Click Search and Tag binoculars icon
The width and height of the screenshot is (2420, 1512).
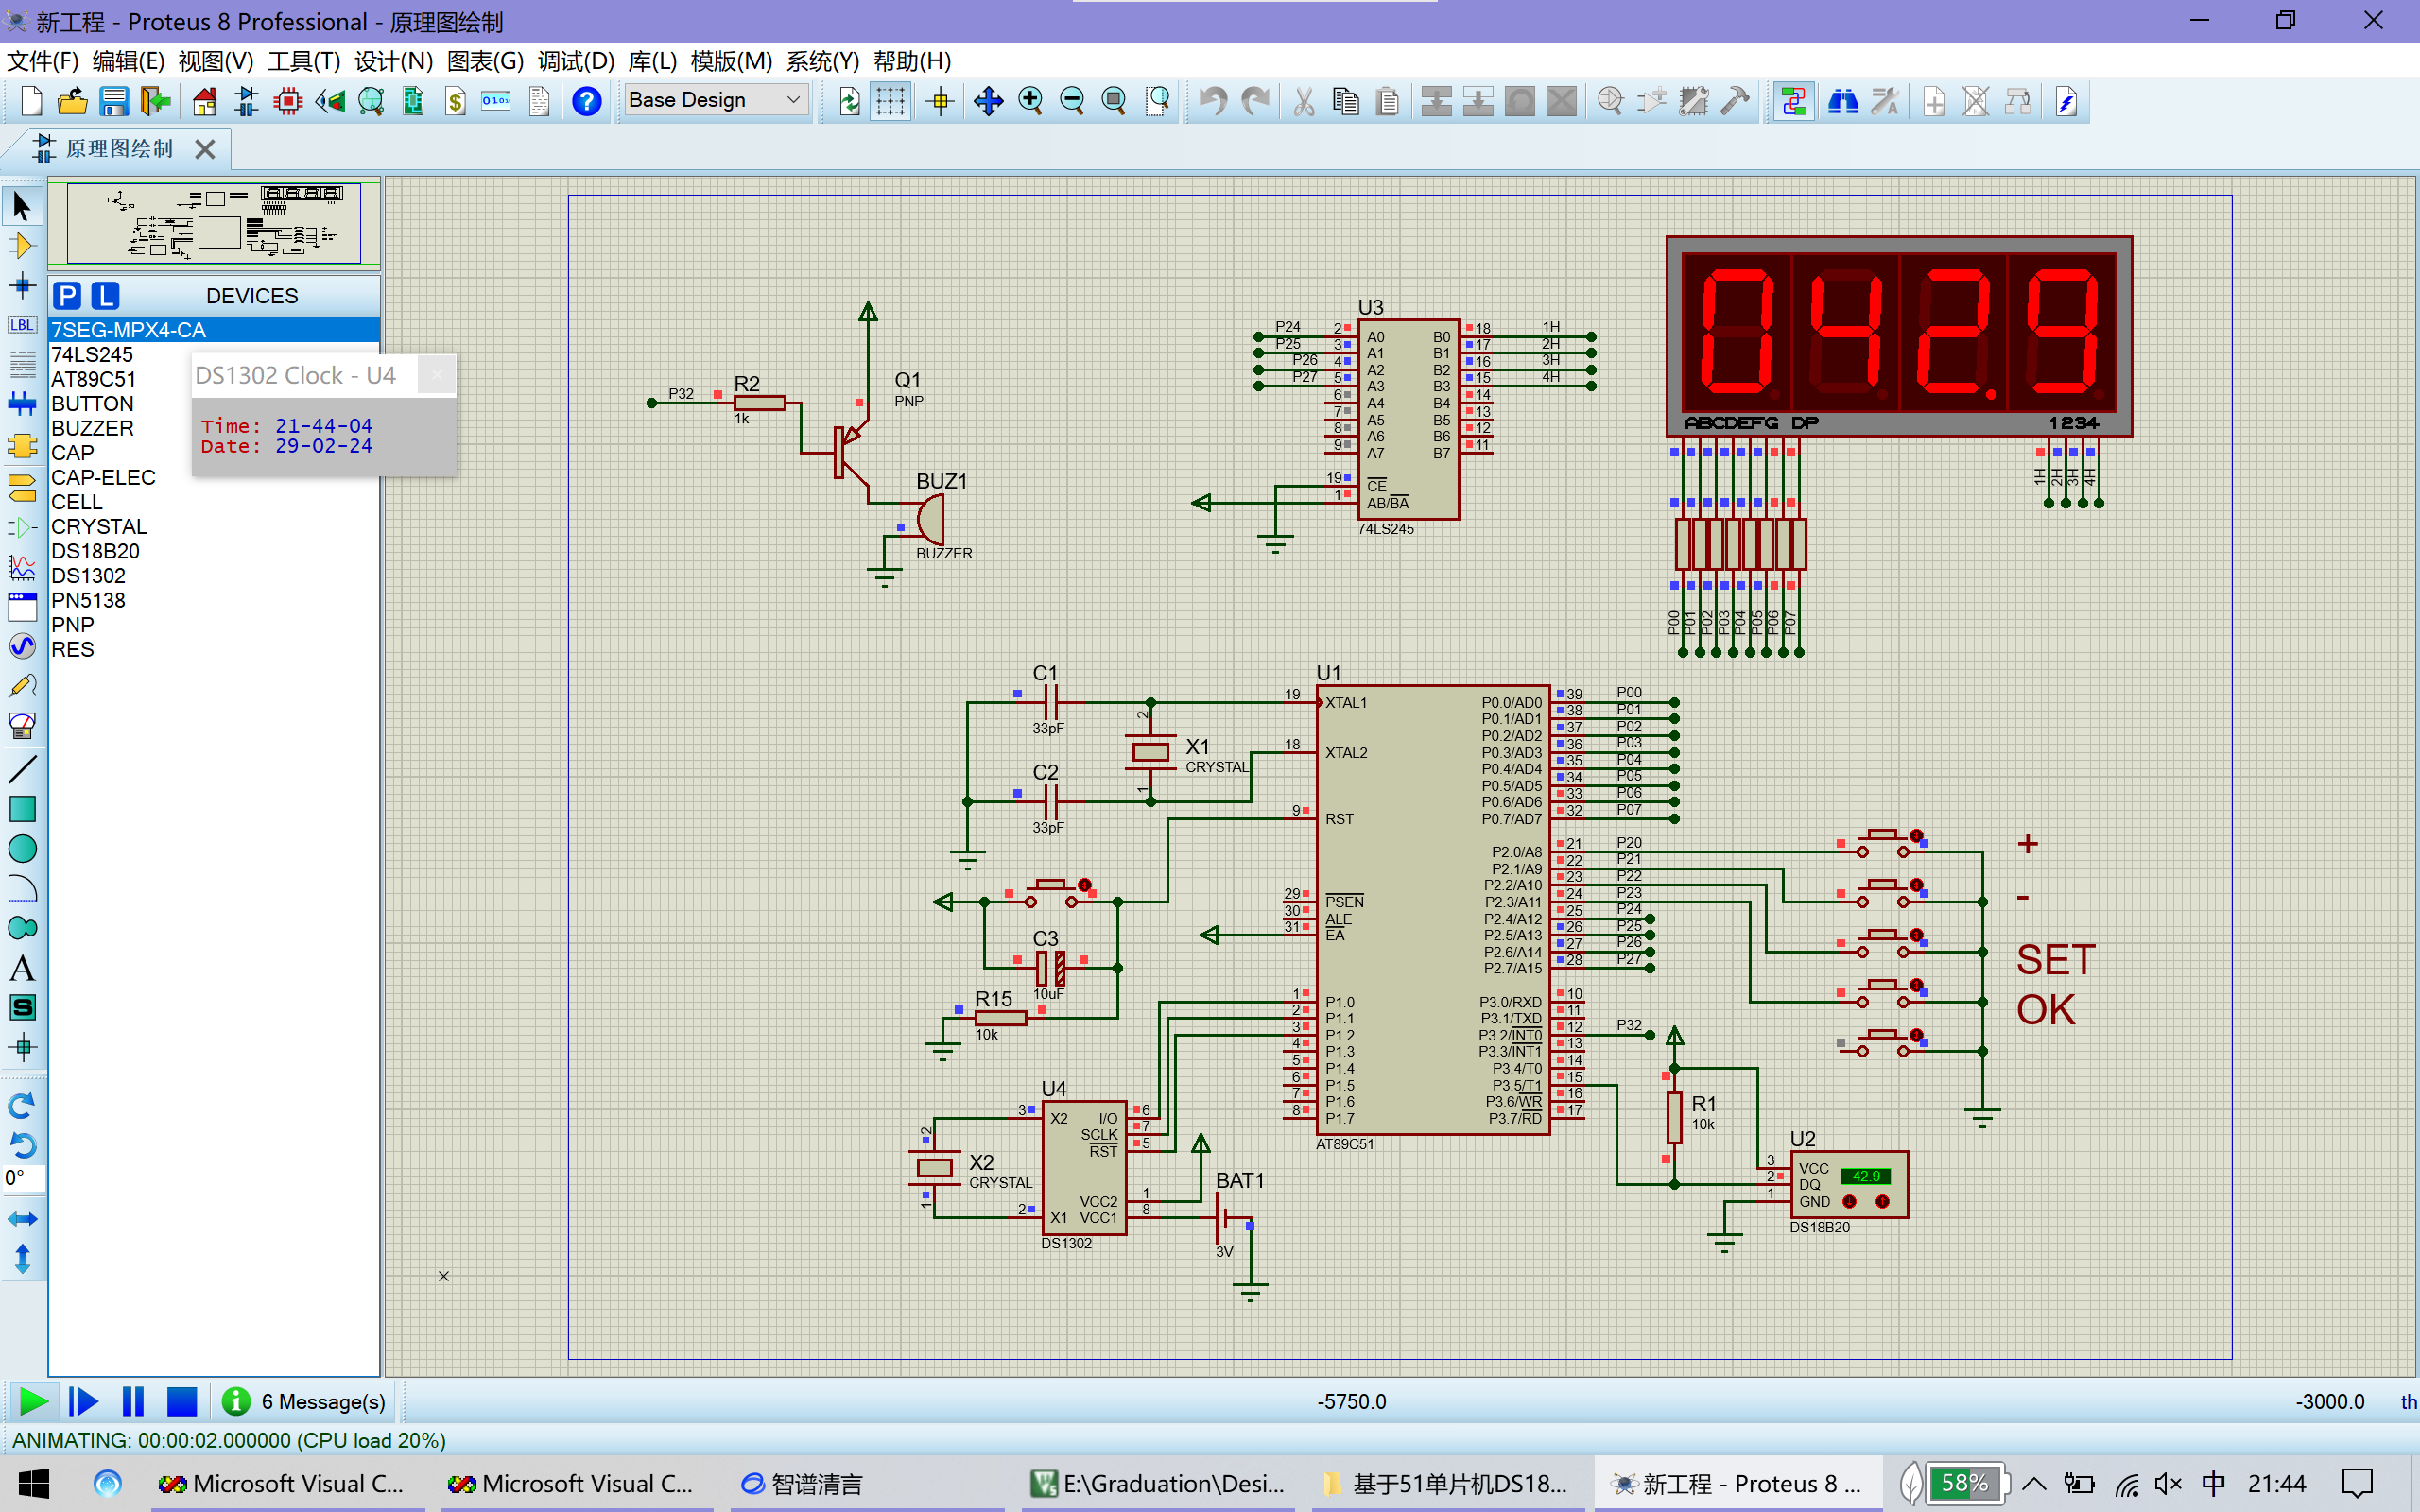pos(1843,101)
